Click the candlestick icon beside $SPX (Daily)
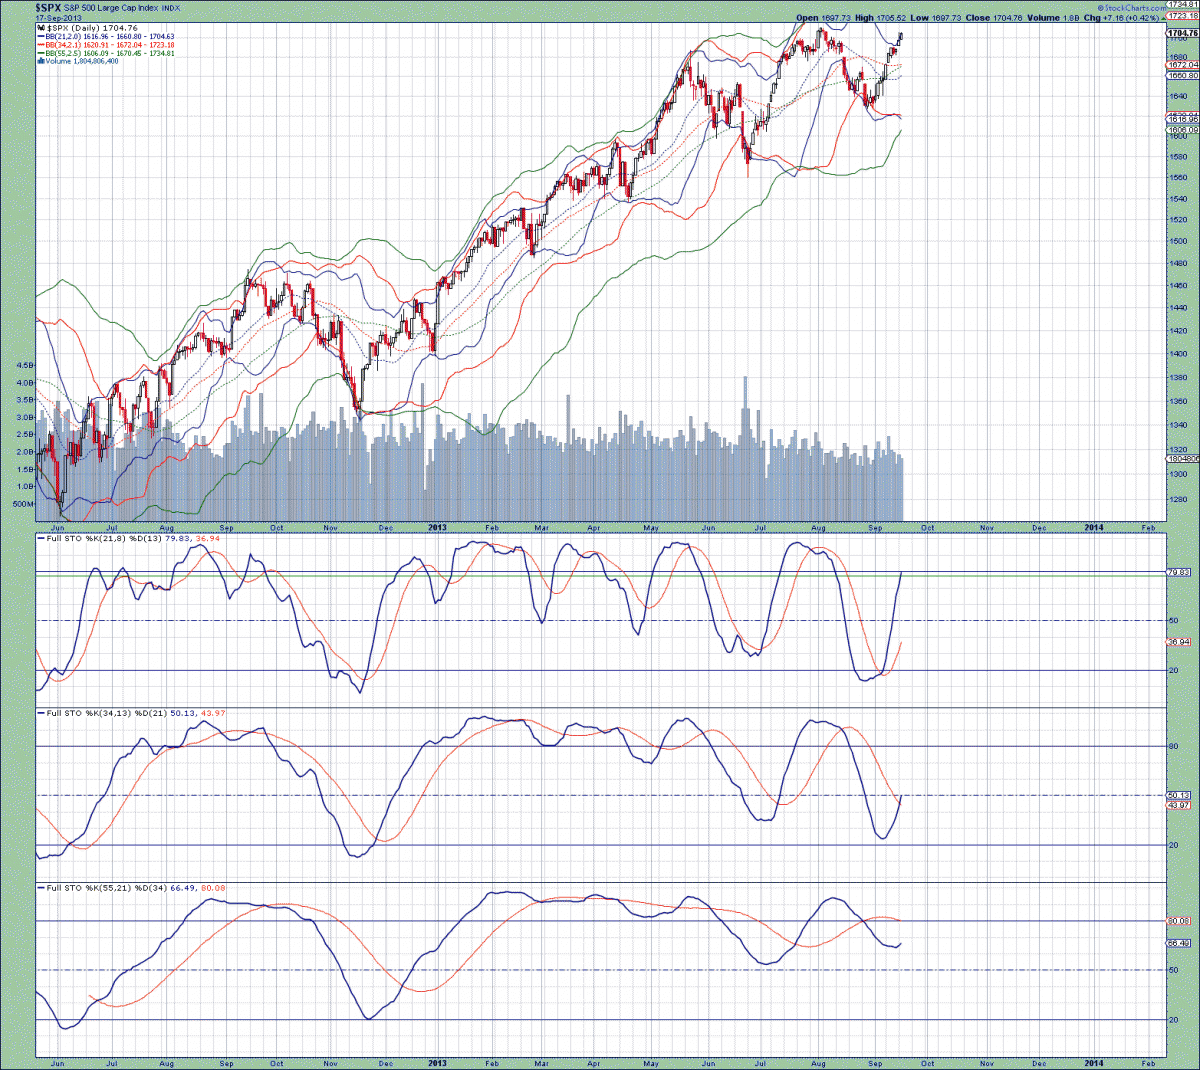The height and width of the screenshot is (1070, 1200). tap(41, 28)
